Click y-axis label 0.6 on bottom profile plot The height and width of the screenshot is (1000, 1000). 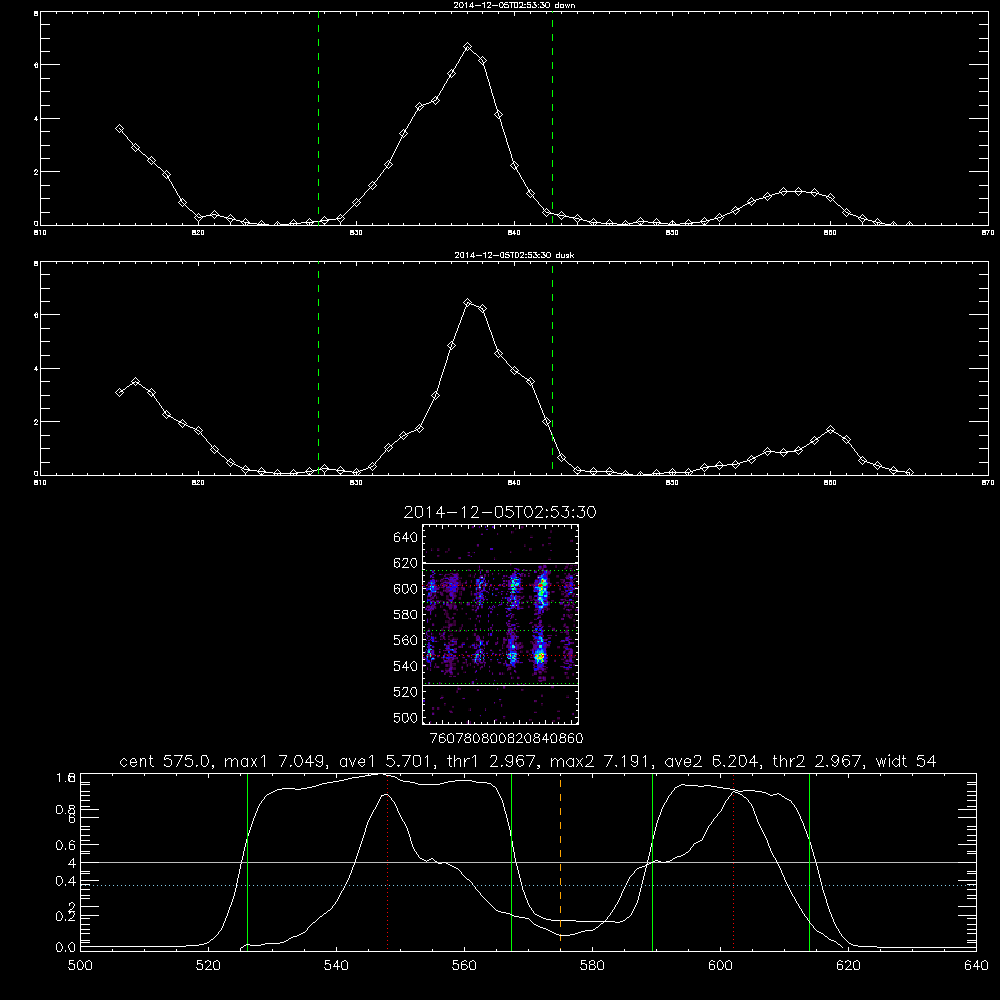pyautogui.click(x=64, y=845)
